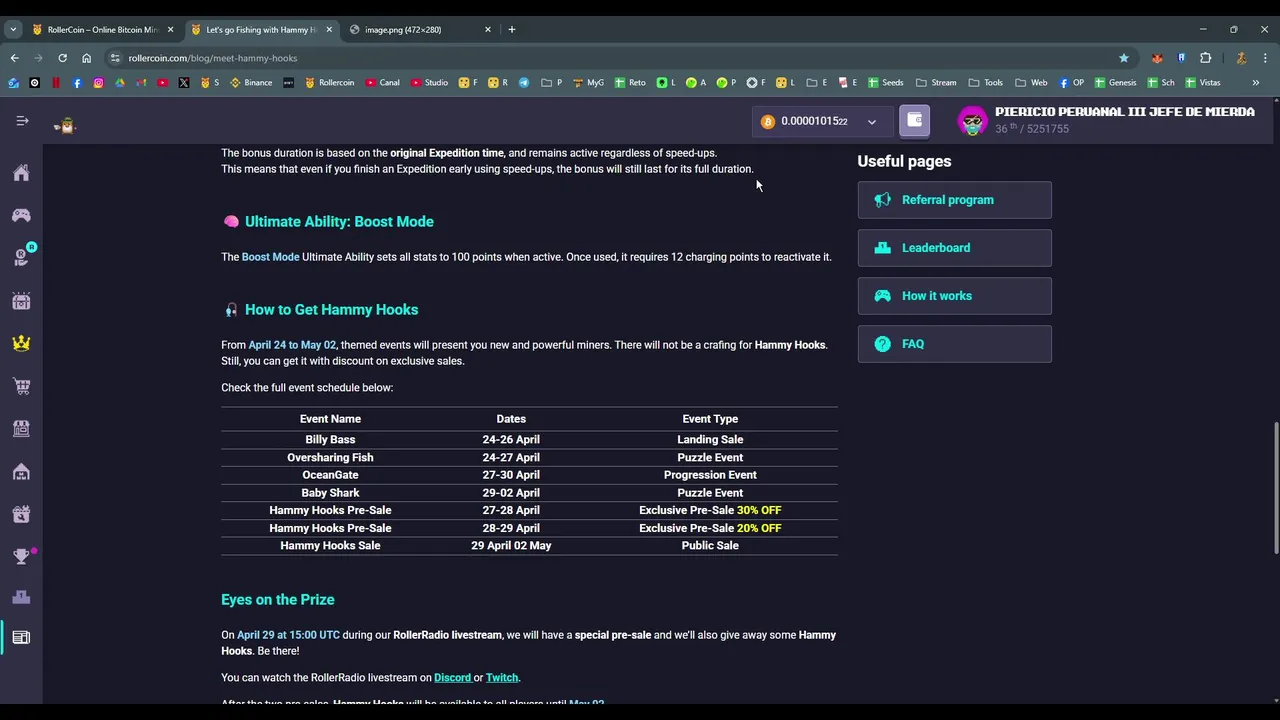
Task: Open the Facebook bookmark icon
Action: tap(77, 83)
